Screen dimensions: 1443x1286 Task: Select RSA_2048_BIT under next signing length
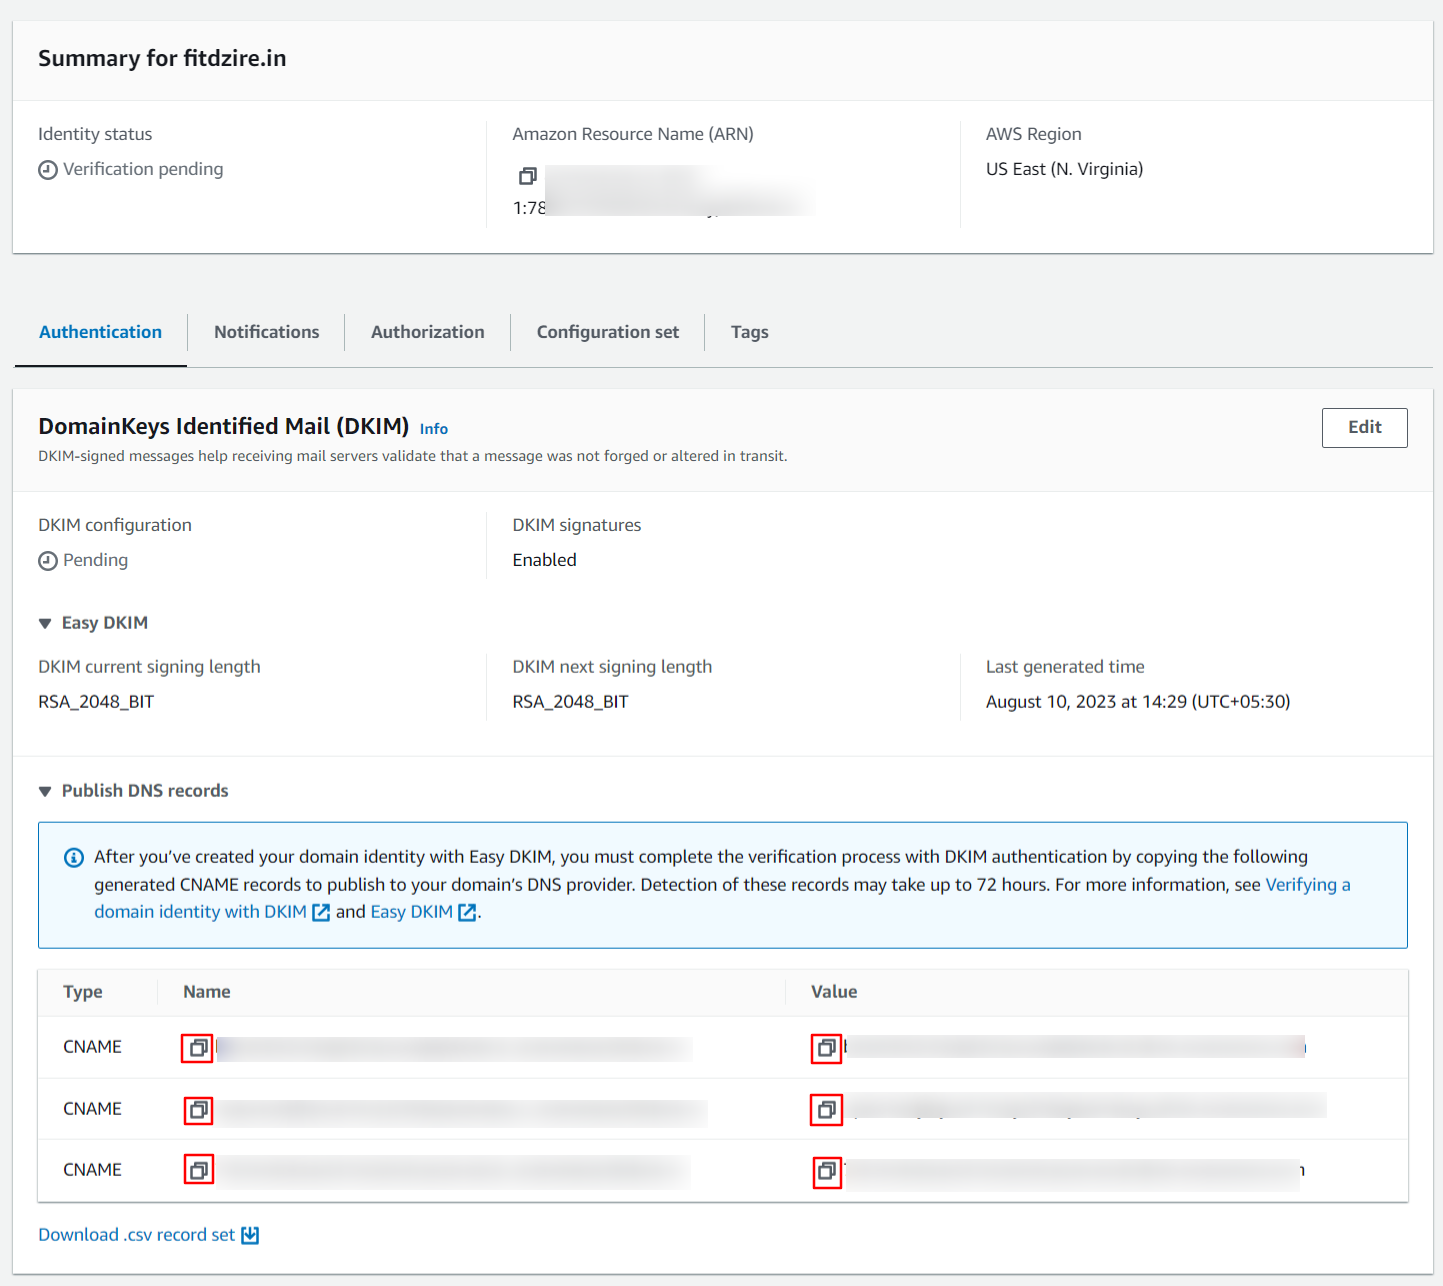pos(570,702)
